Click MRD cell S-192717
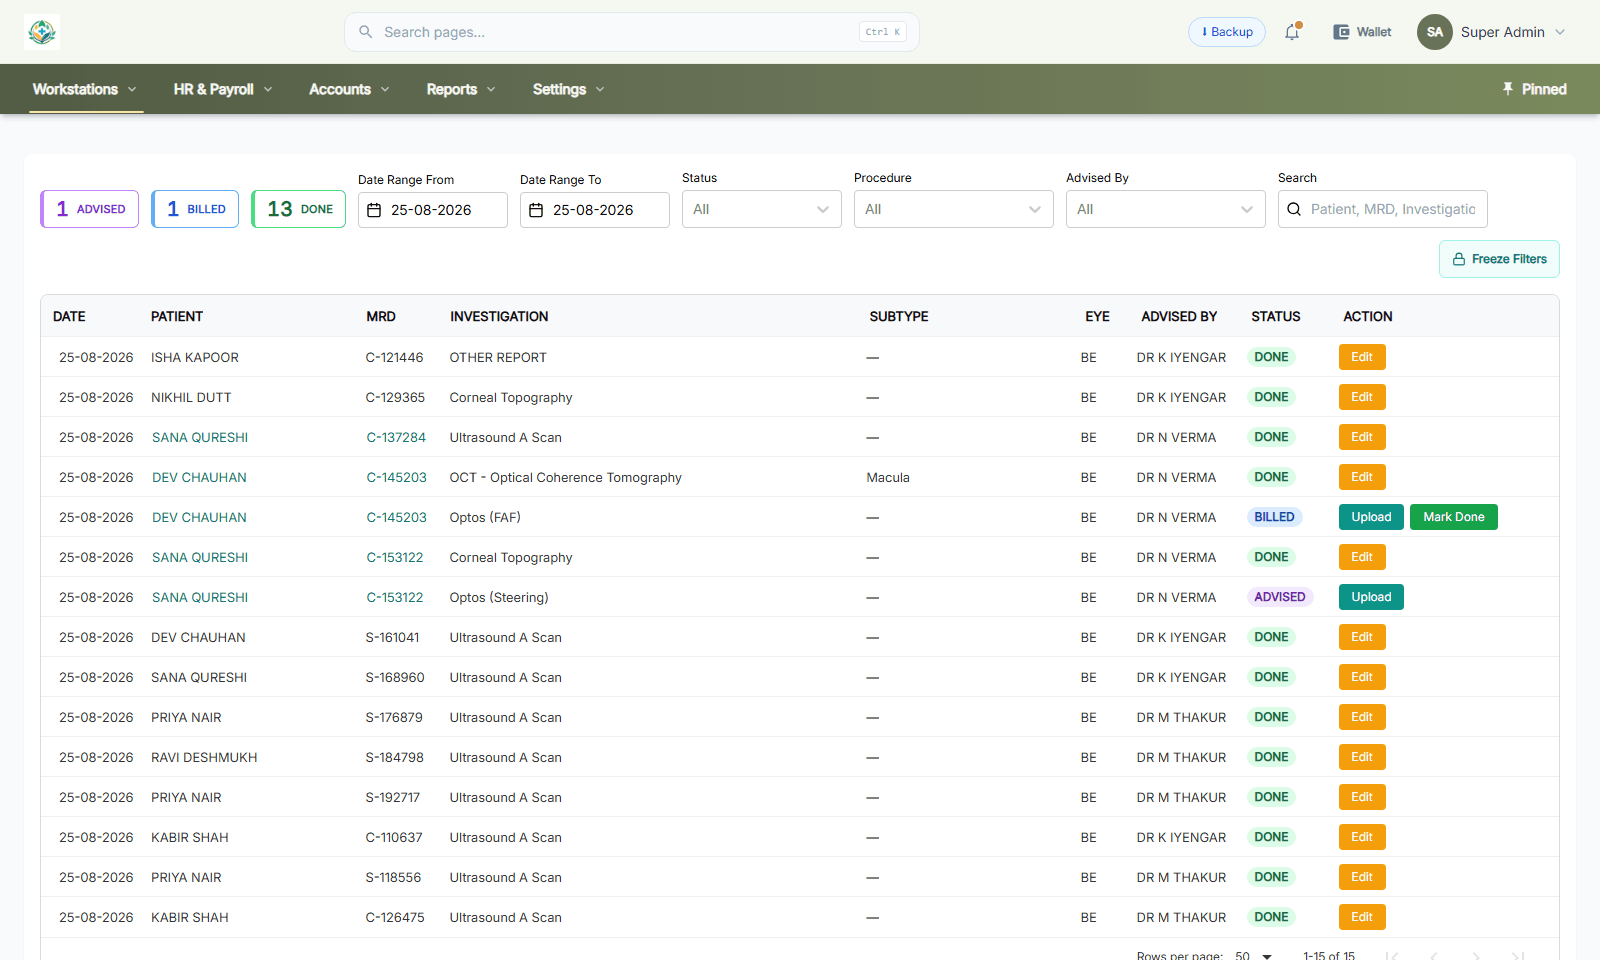 (392, 797)
